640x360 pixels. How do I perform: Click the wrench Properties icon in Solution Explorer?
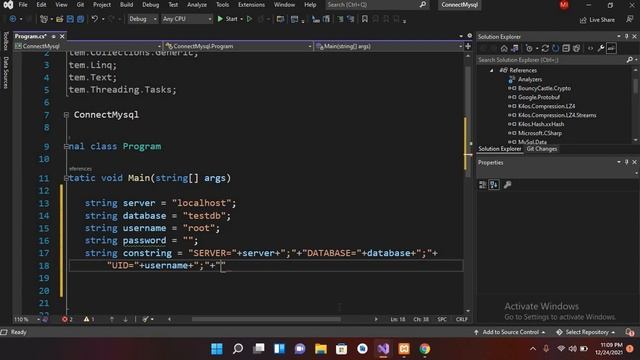pyautogui.click(x=601, y=49)
